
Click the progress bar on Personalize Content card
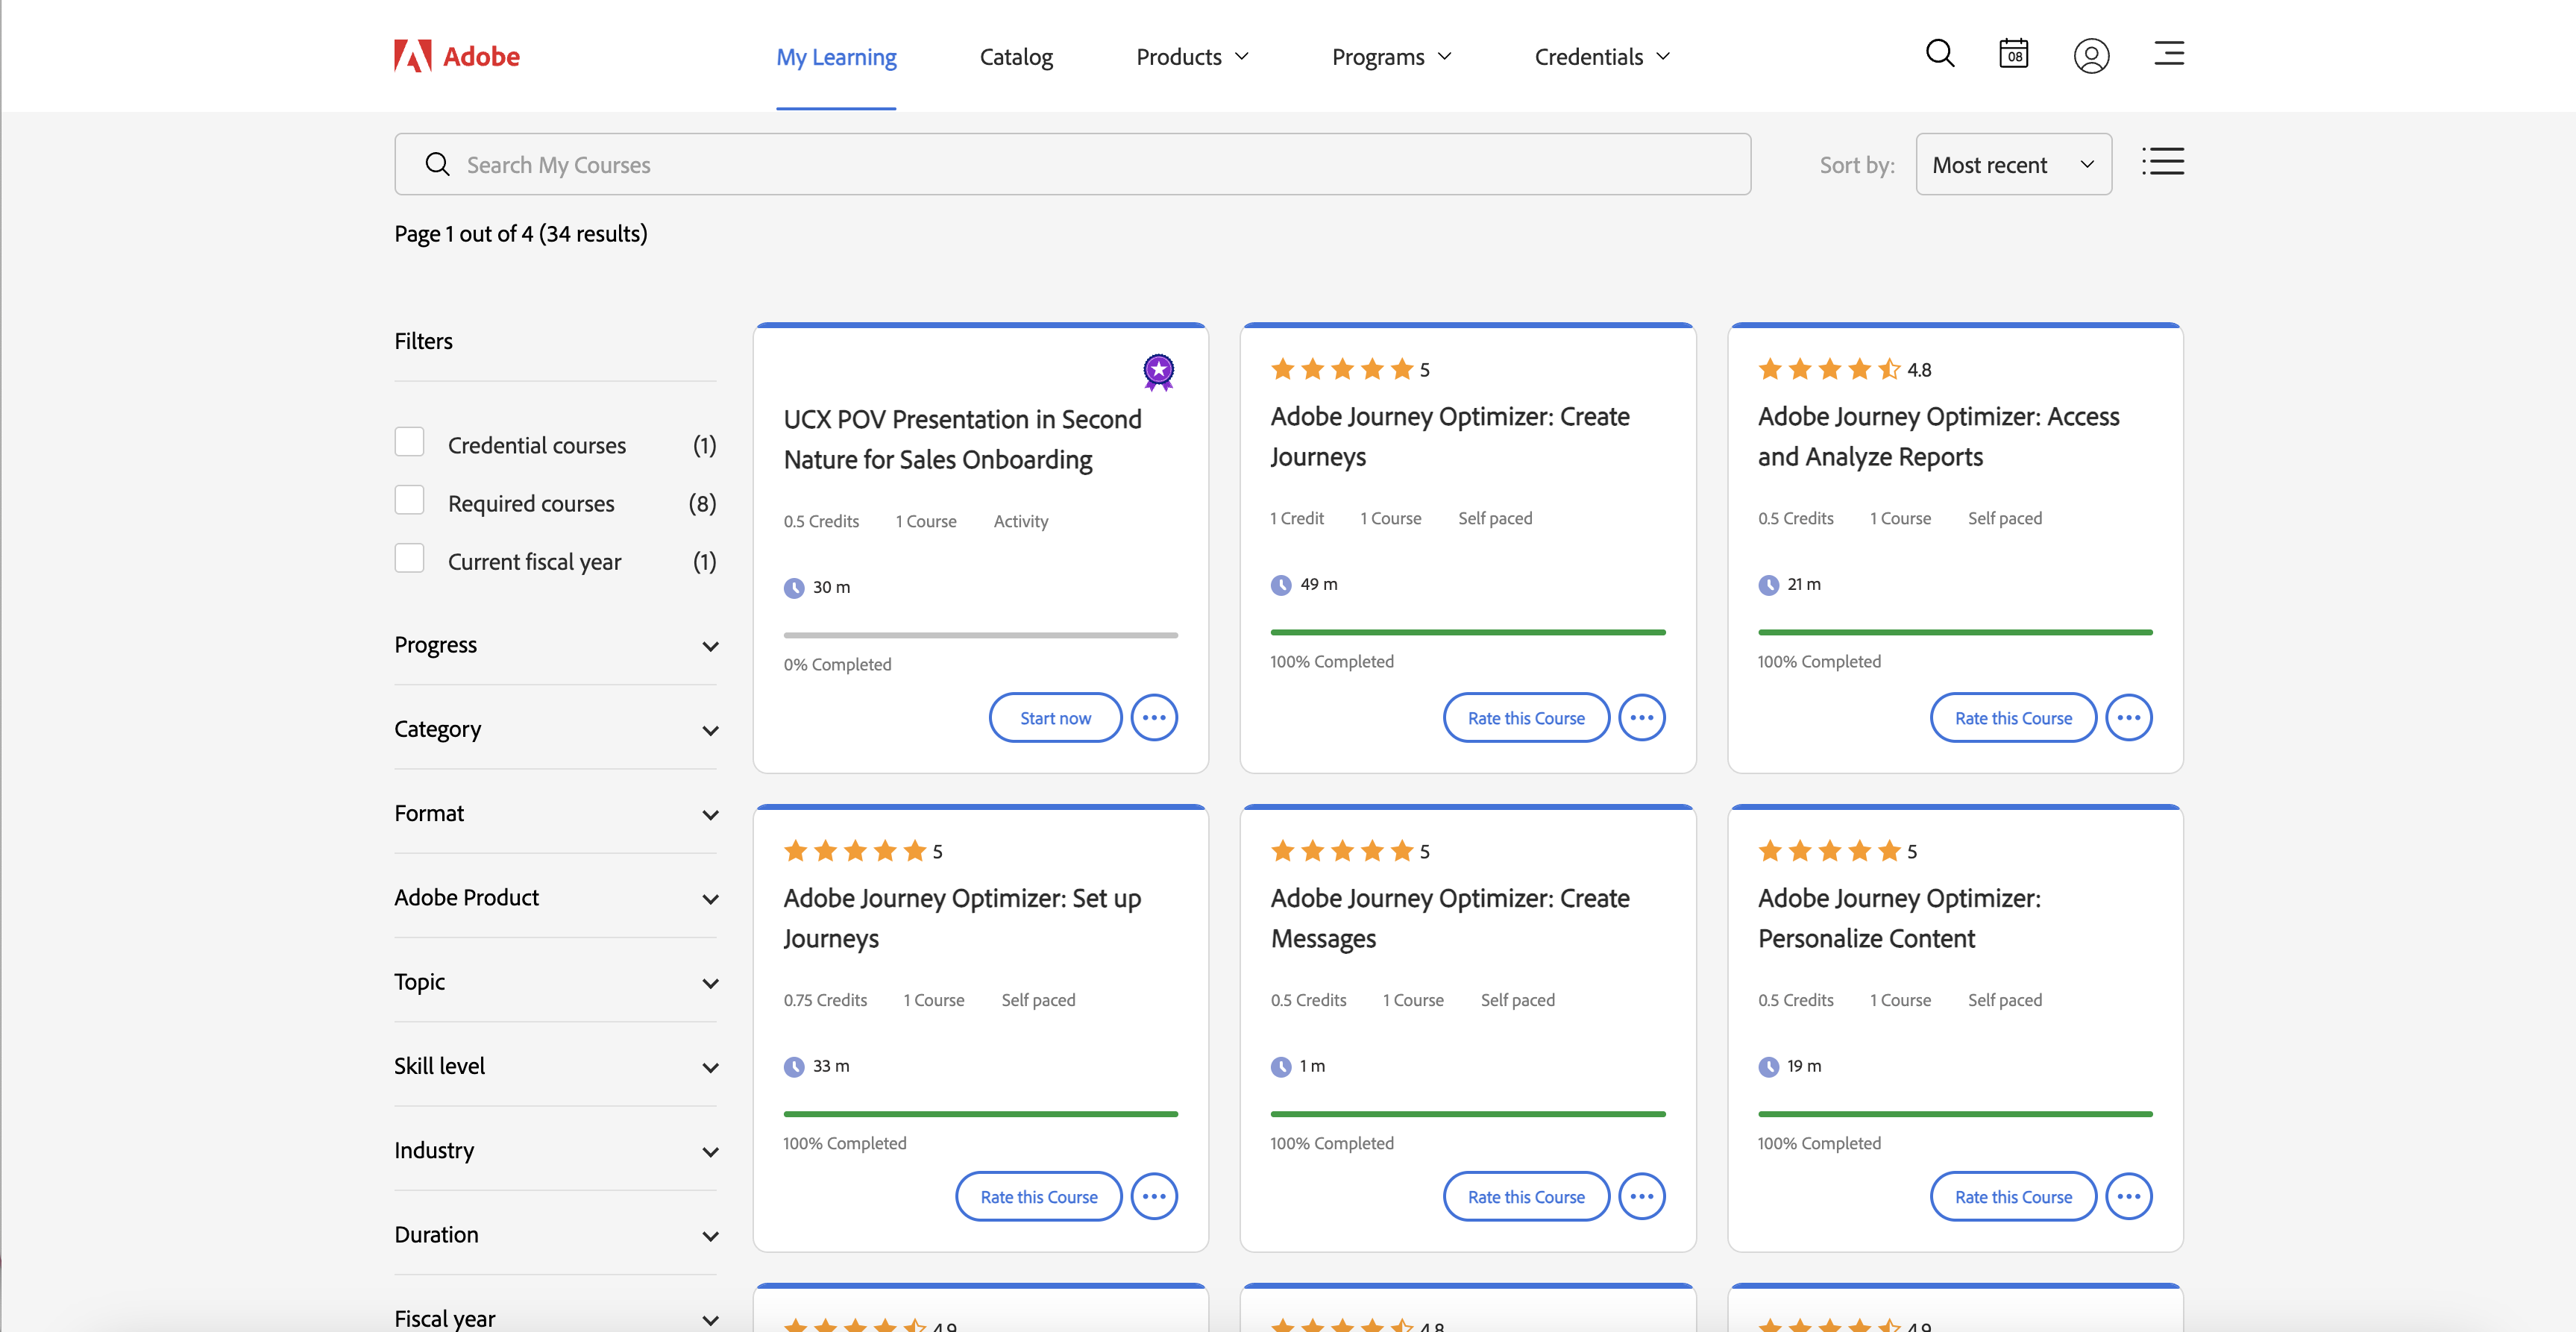[x=1955, y=1114]
